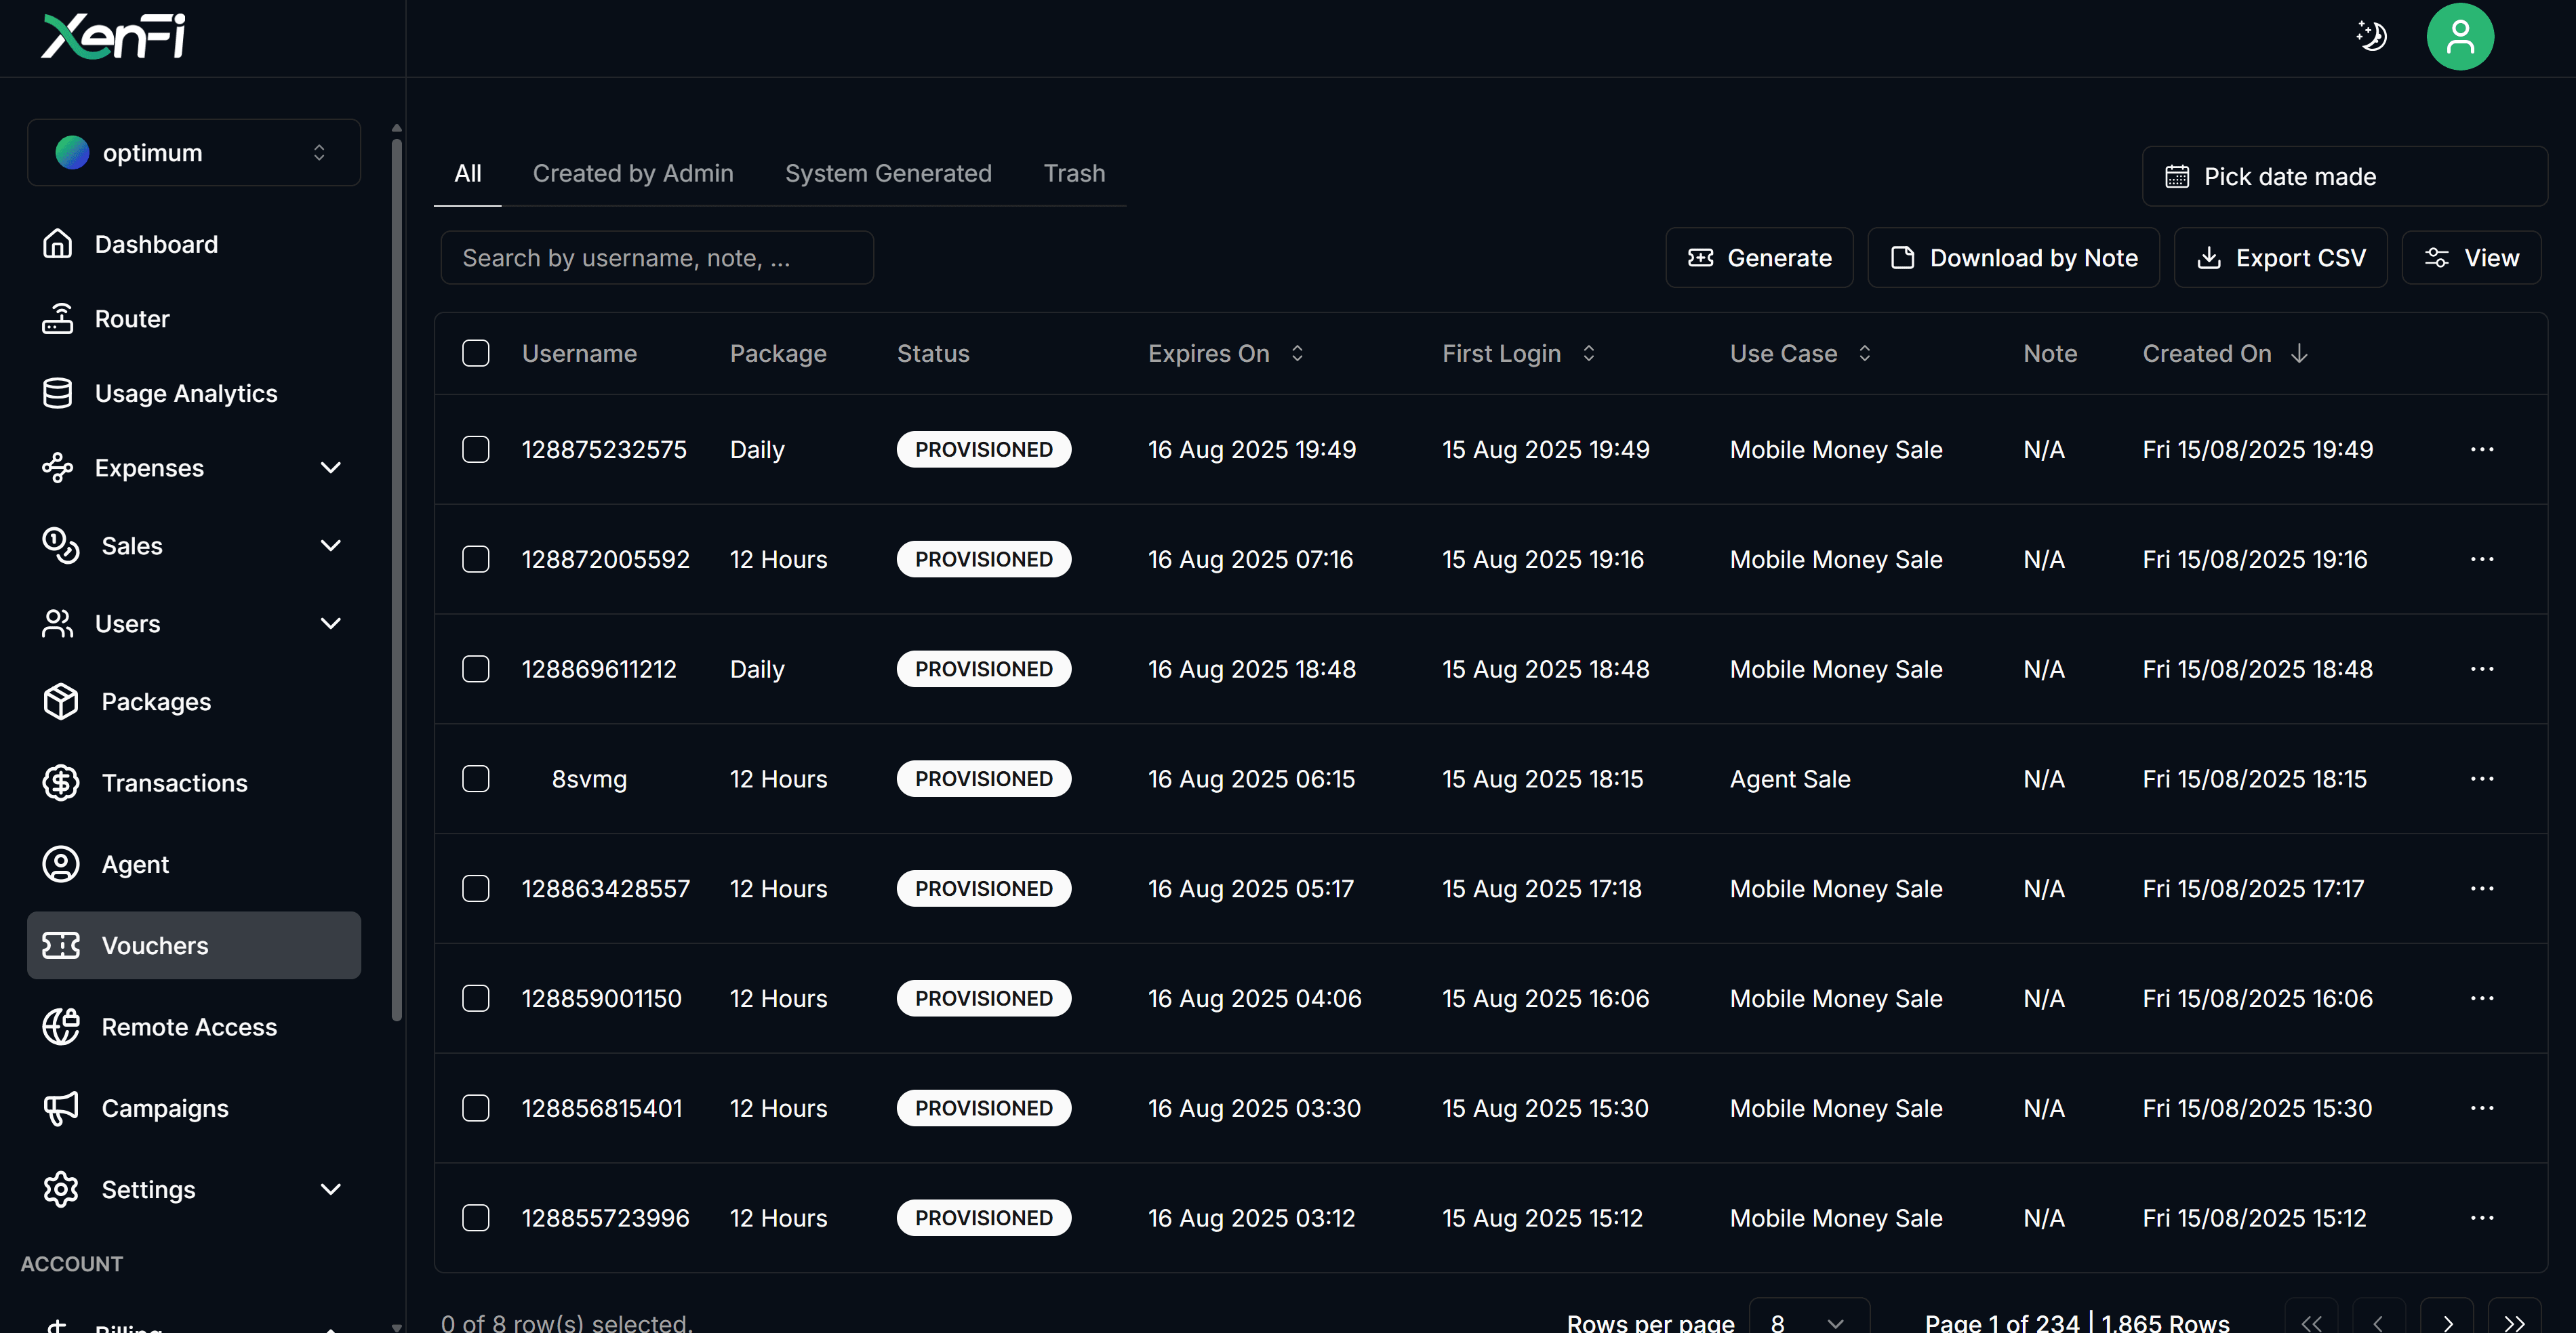
Task: Open row actions menu for voucher 8svmg
Action: coord(2482,779)
